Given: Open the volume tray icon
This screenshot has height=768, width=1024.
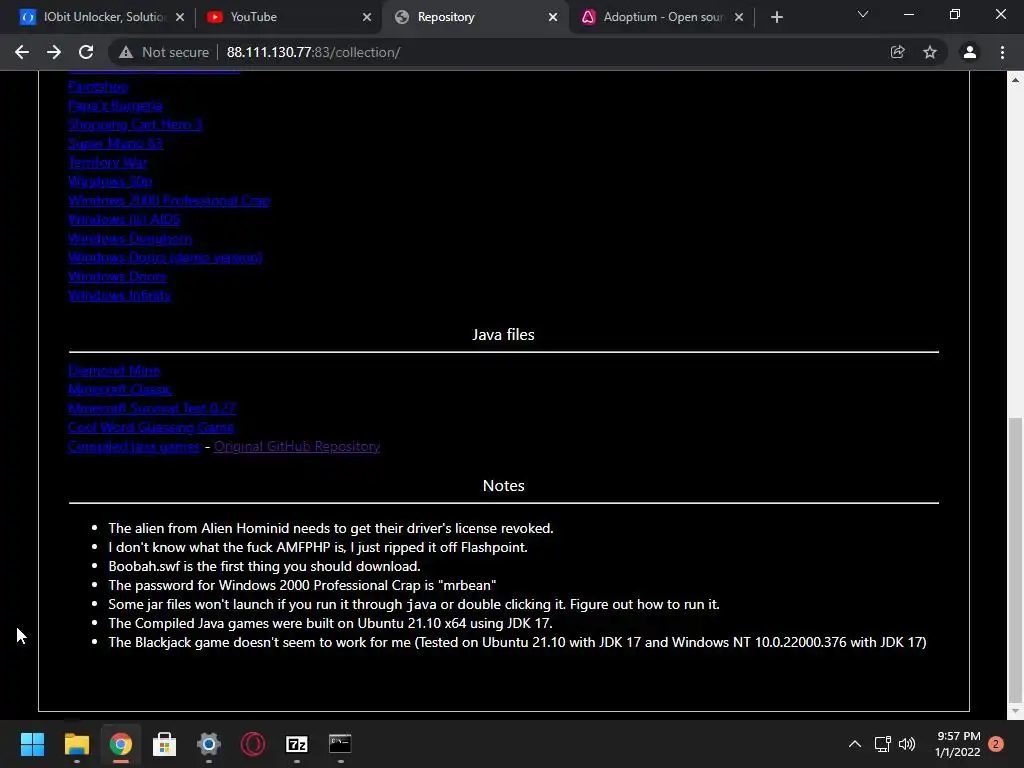Looking at the screenshot, I should pyautogui.click(x=907, y=744).
